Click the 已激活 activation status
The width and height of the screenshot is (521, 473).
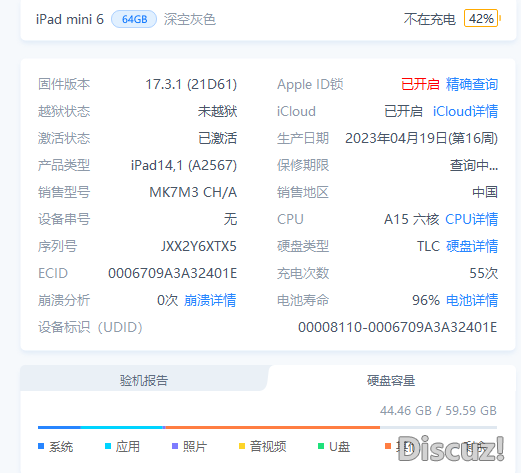pos(218,138)
